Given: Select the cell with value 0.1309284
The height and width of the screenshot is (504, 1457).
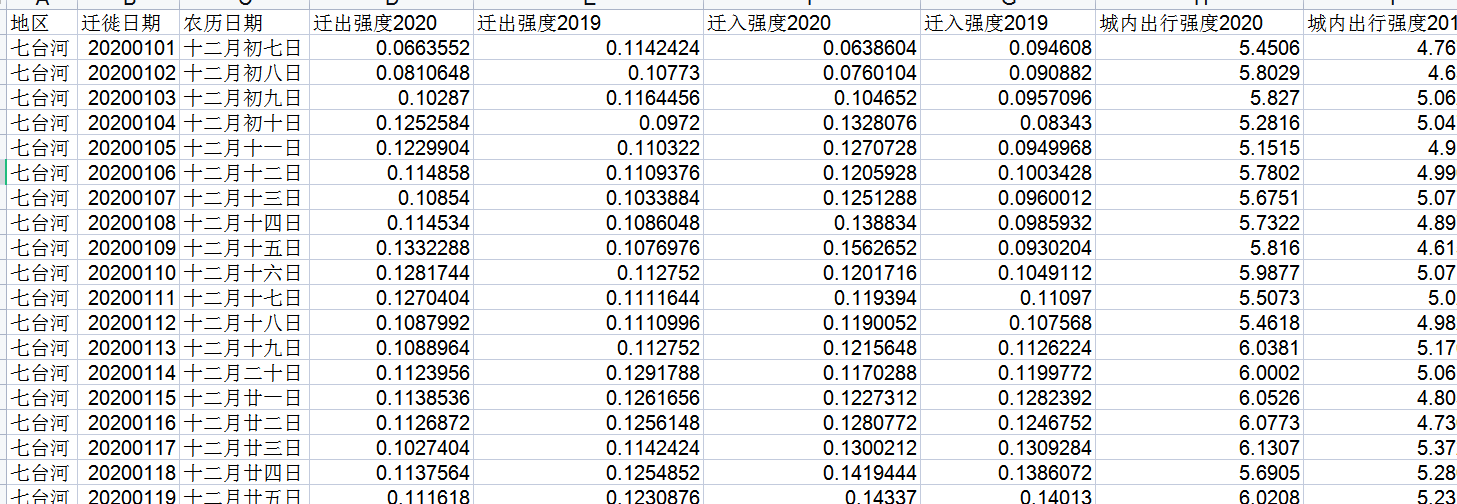Looking at the screenshot, I should click(x=1008, y=448).
